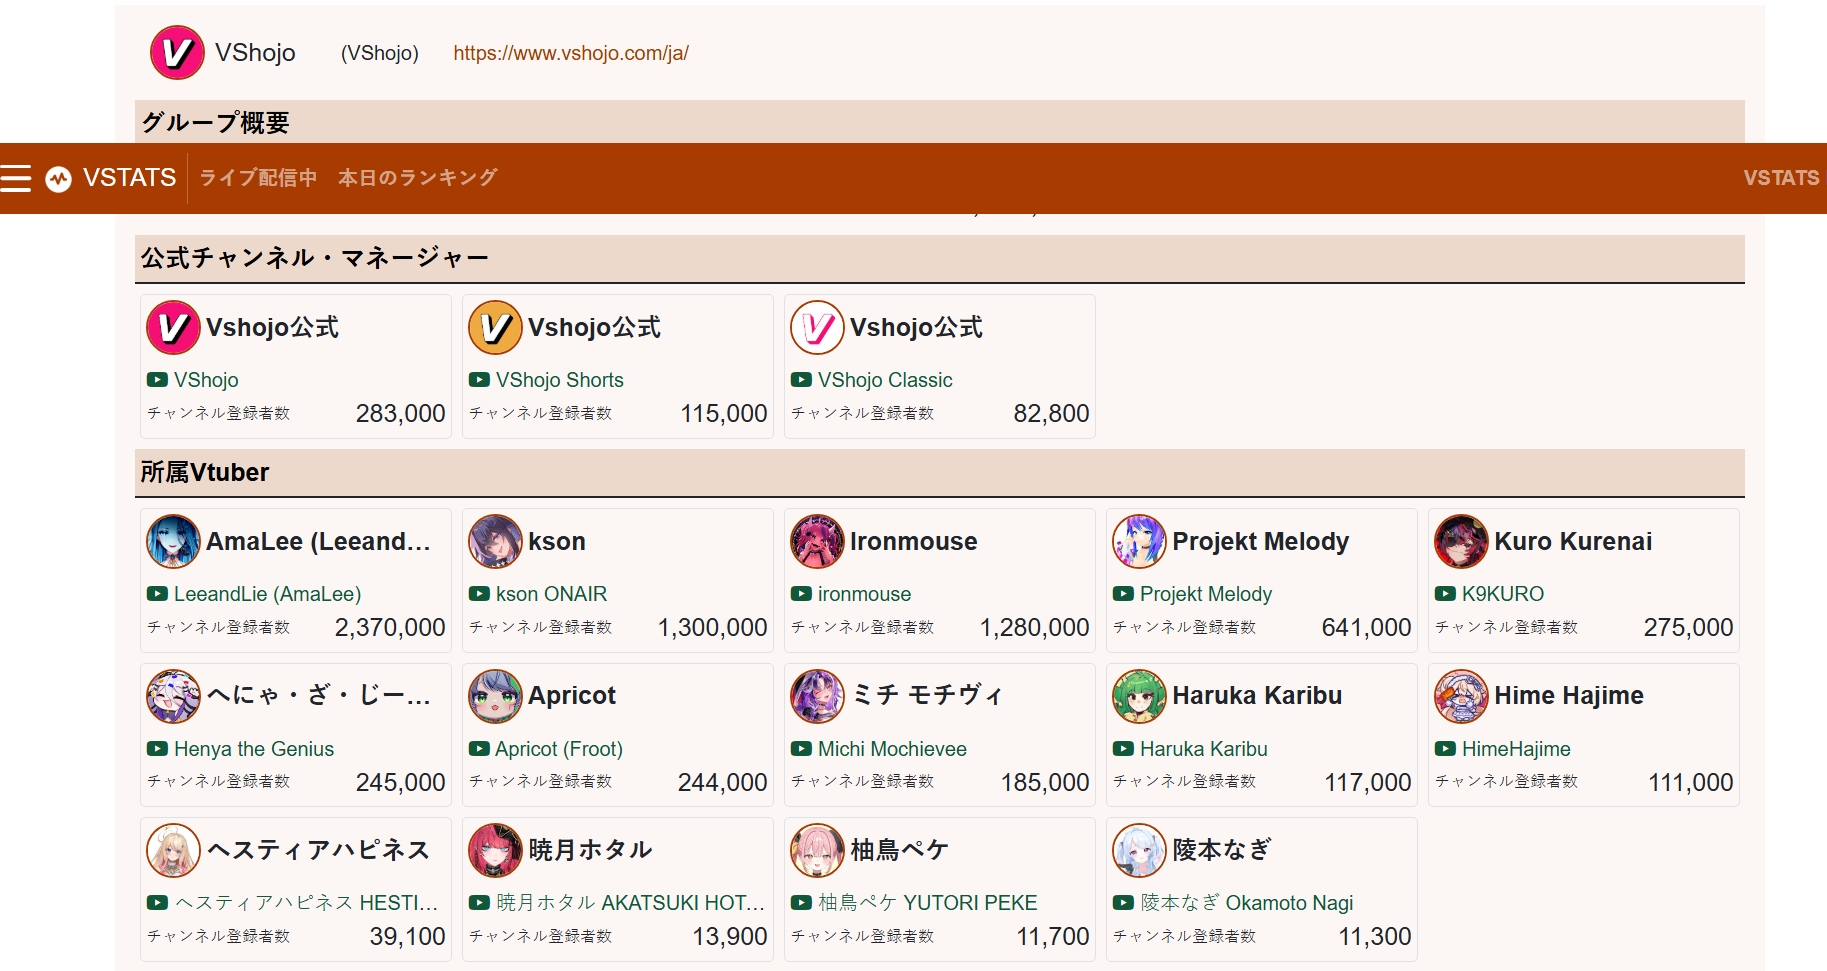Viewport: 1827px width, 971px height.
Task: Click AmaLee's avatar image
Action: [x=173, y=541]
